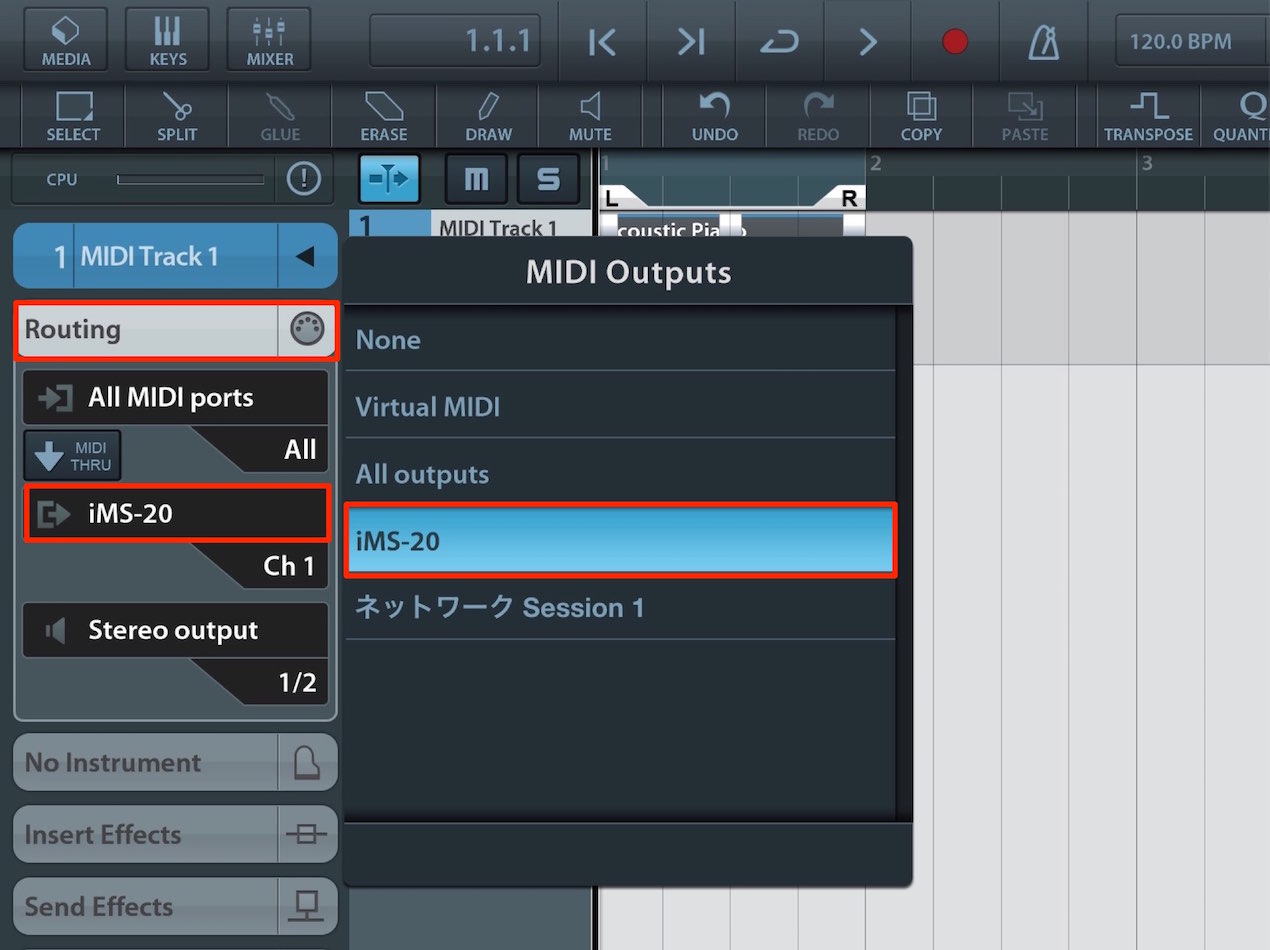Choose the DRAW pencil tool
The height and width of the screenshot is (950, 1270).
tap(488, 116)
